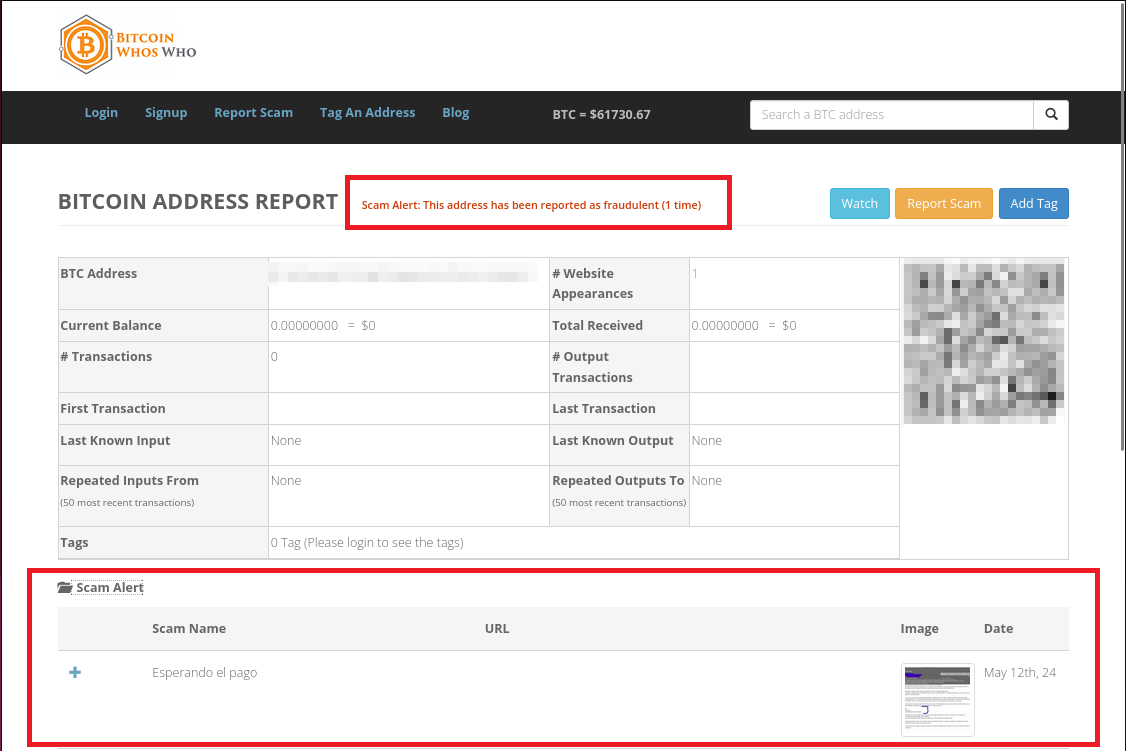
Task: Open the scam screenshot thumbnail
Action: click(x=937, y=699)
